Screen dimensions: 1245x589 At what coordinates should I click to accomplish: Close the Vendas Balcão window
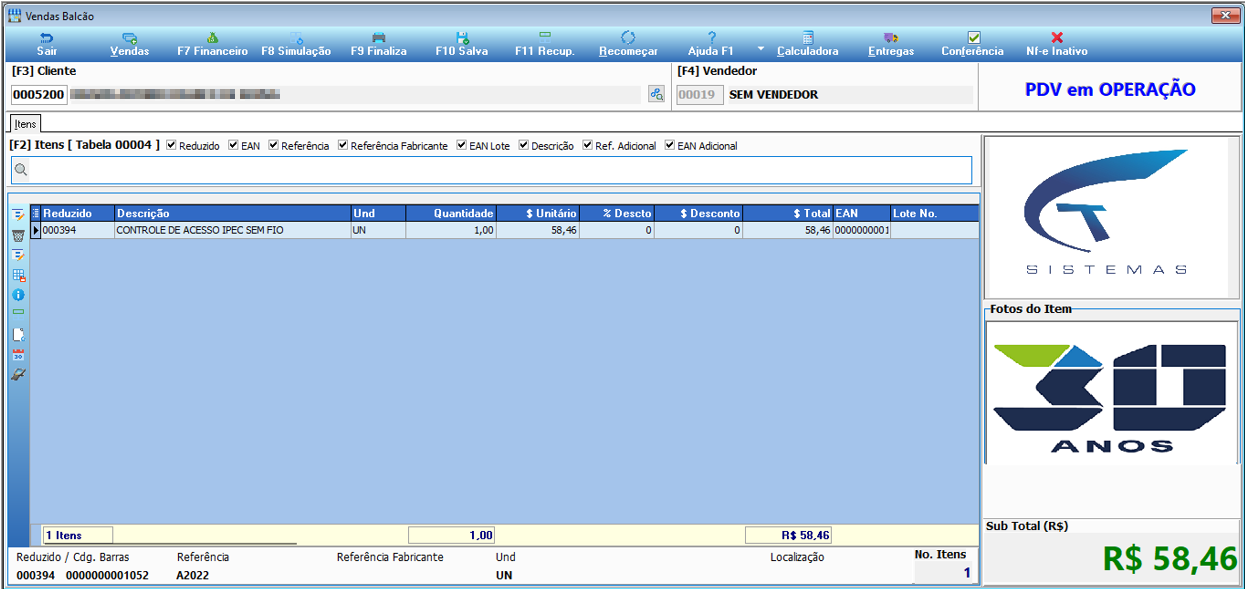[1225, 15]
